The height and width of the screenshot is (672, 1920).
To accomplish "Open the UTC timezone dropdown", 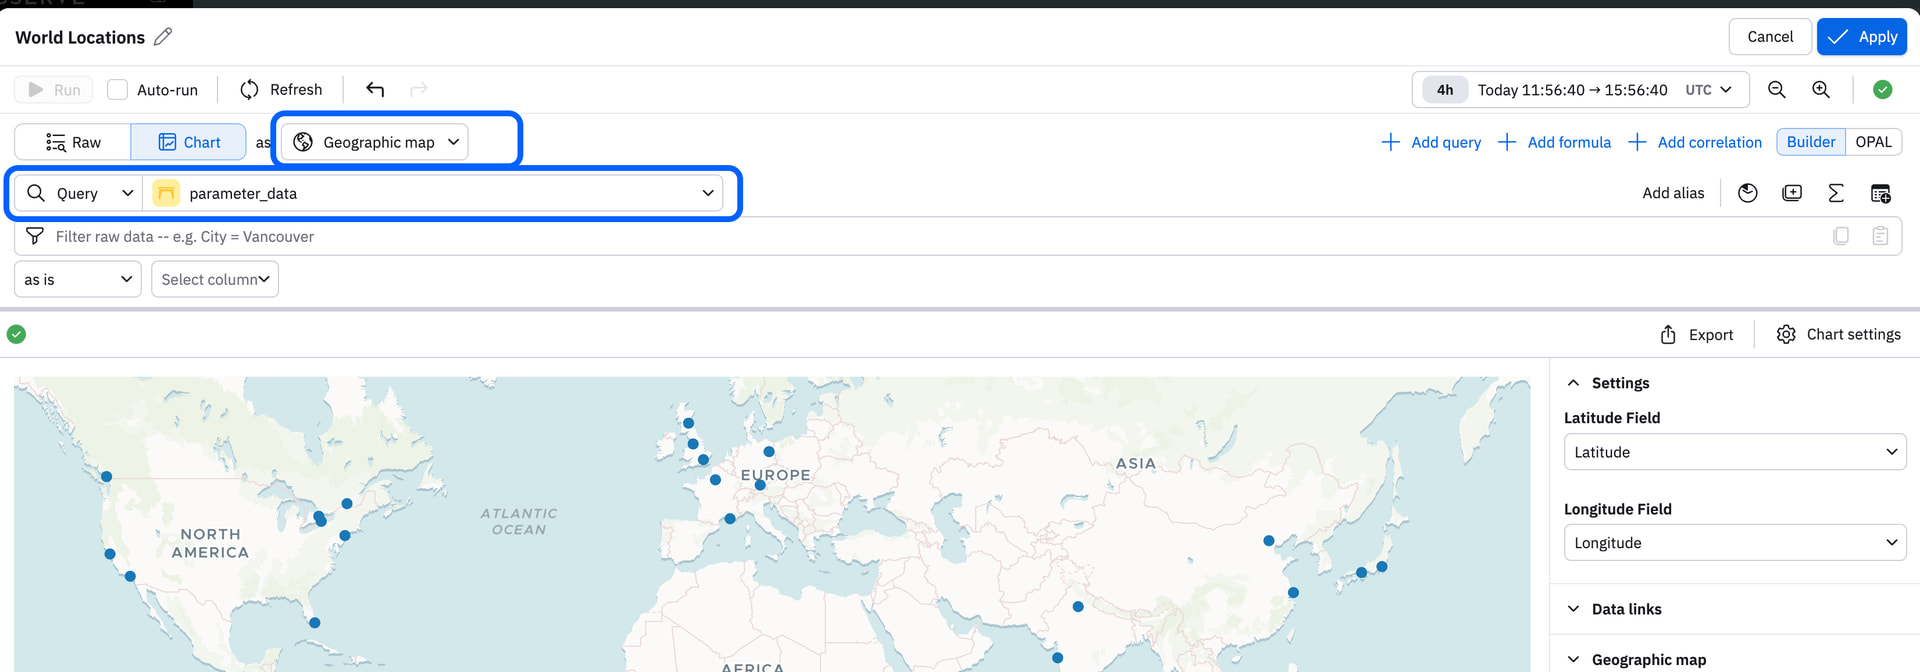I will pyautogui.click(x=1708, y=89).
